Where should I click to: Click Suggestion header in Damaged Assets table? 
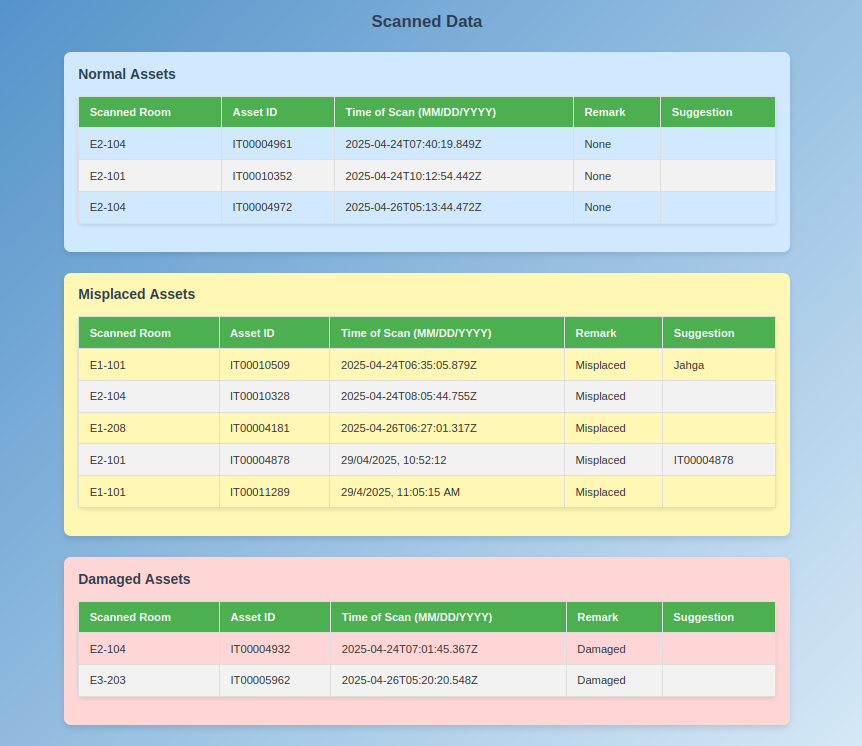(x=719, y=617)
